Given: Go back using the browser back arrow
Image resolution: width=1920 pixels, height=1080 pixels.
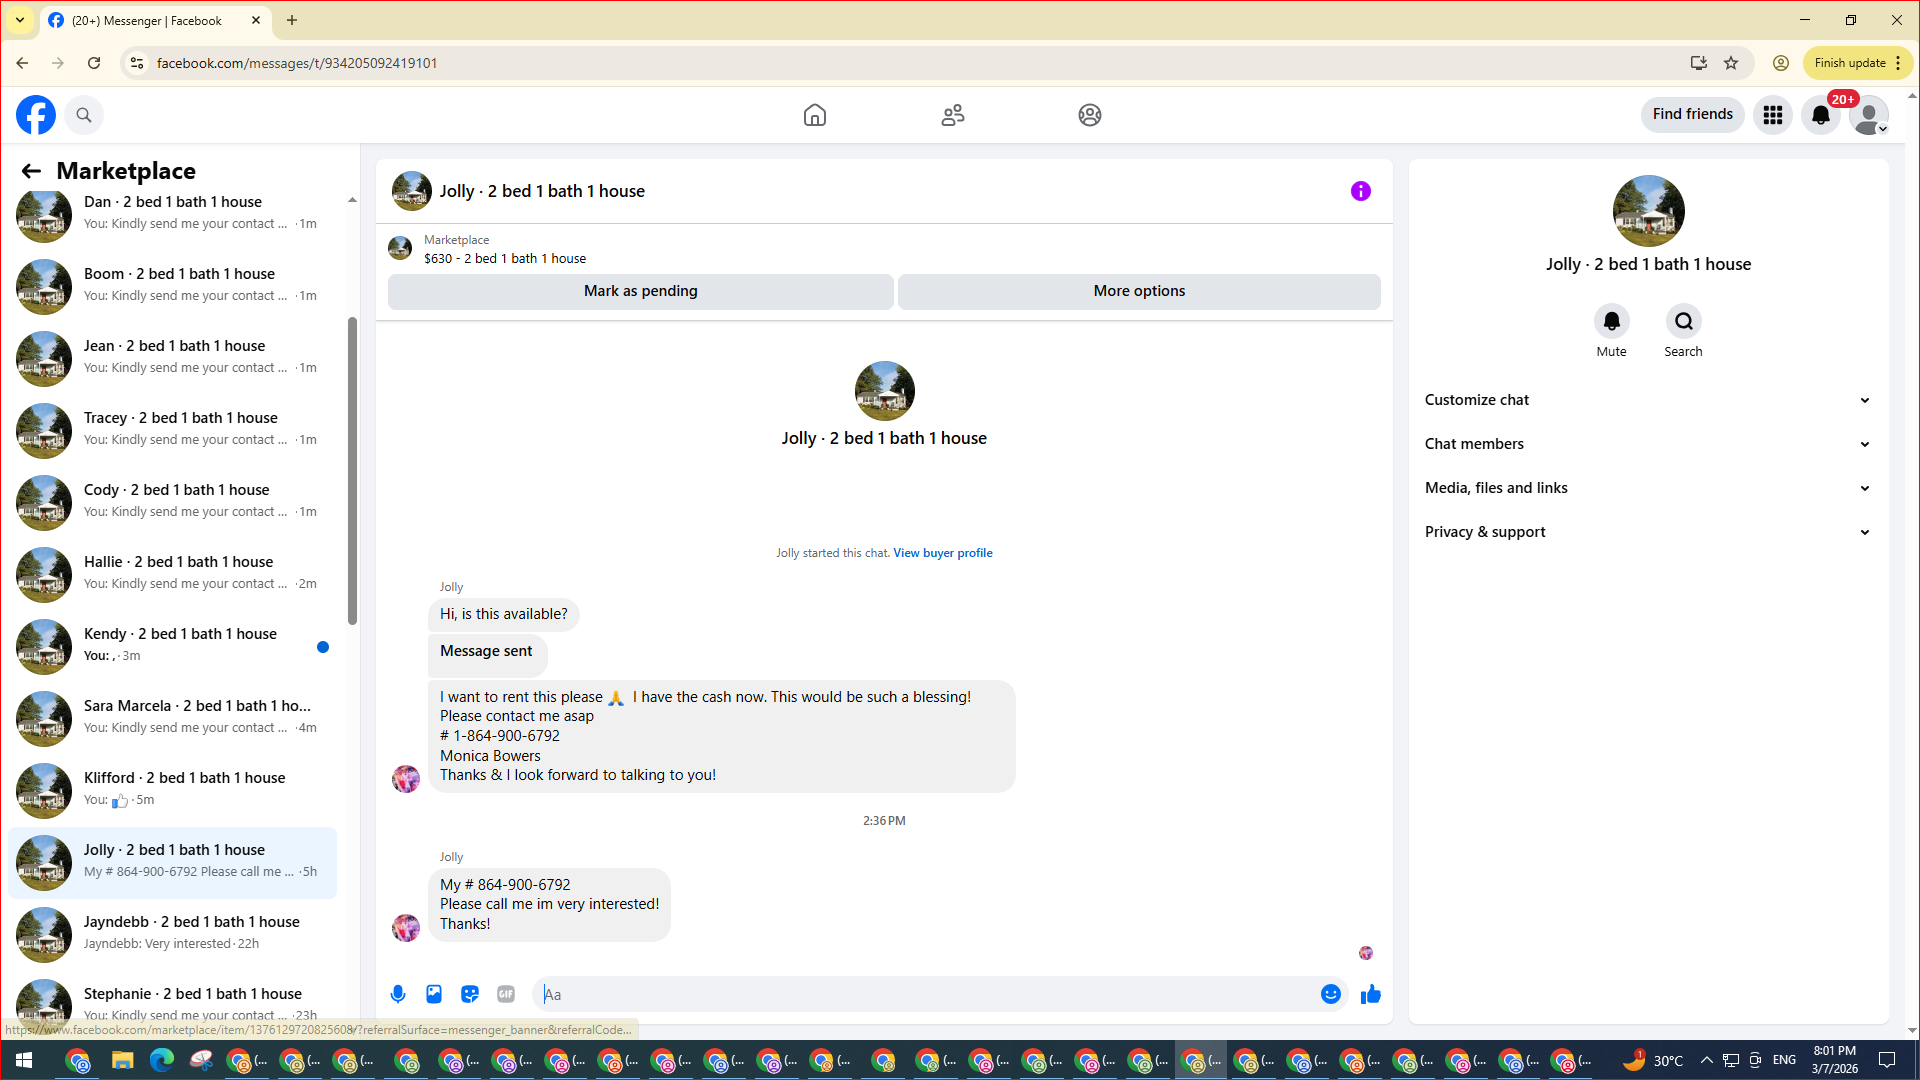Looking at the screenshot, I should 22,63.
